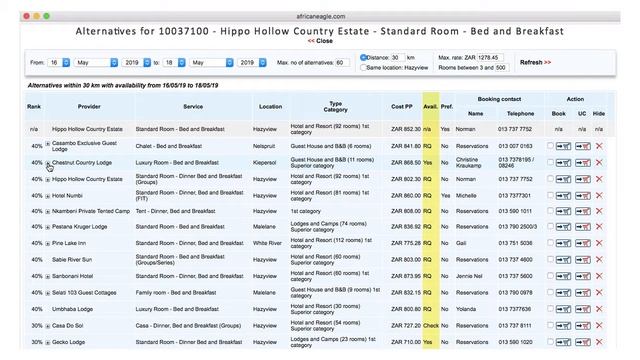Hide Hotel Numbi row with red X
The image size is (640, 360).
599,196
